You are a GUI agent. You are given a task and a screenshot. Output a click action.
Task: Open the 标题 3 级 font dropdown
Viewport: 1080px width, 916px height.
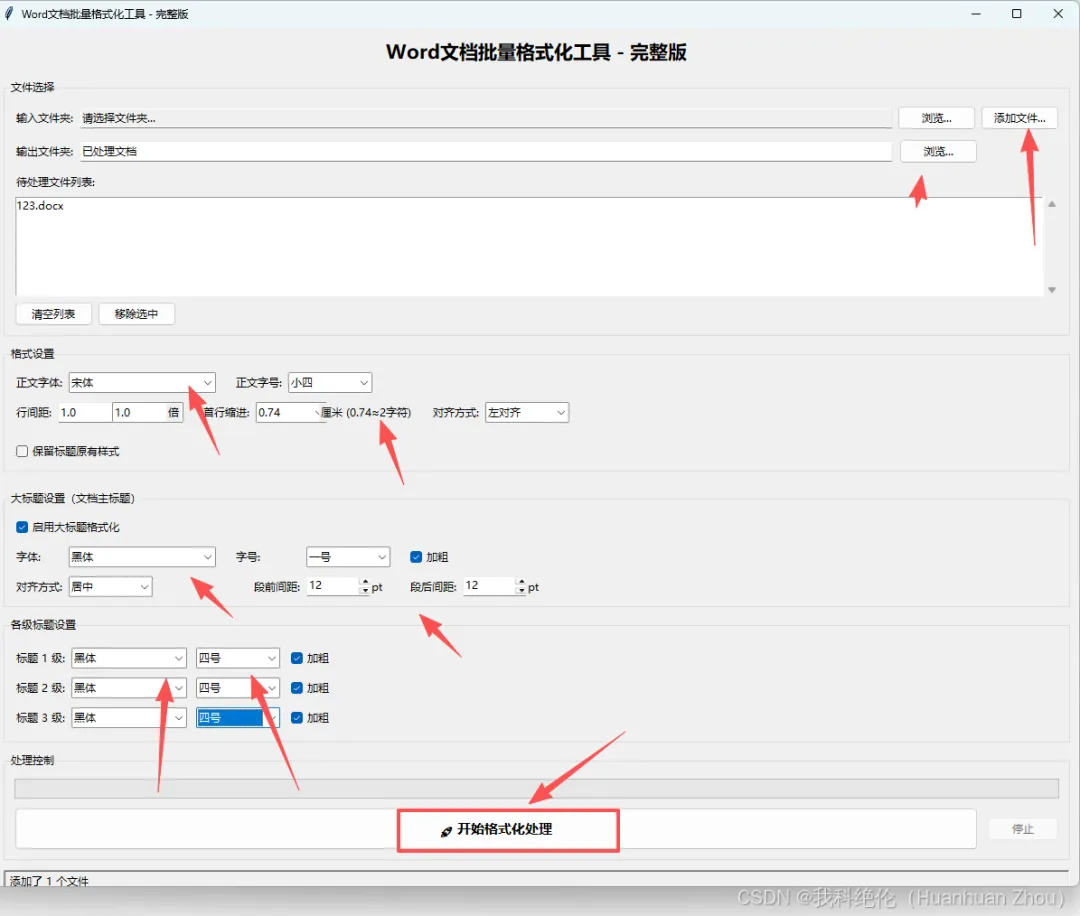[x=129, y=718]
